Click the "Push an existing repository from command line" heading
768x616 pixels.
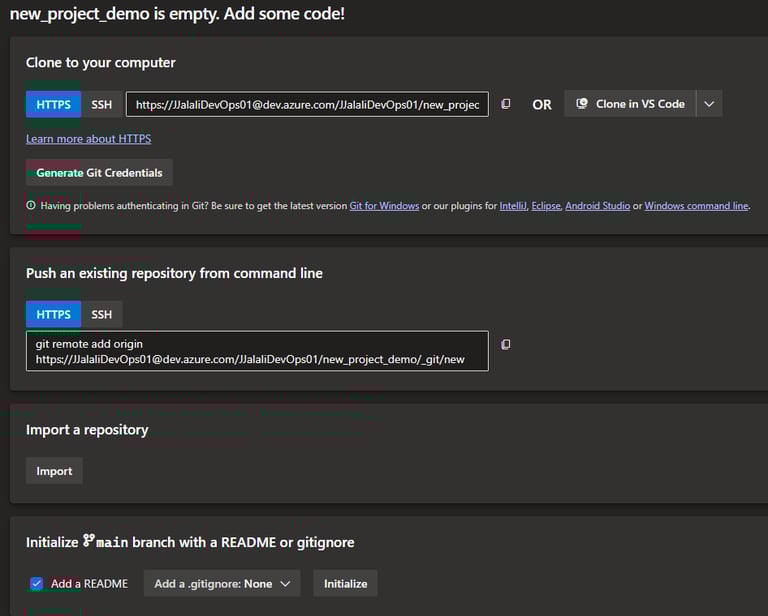coord(174,273)
